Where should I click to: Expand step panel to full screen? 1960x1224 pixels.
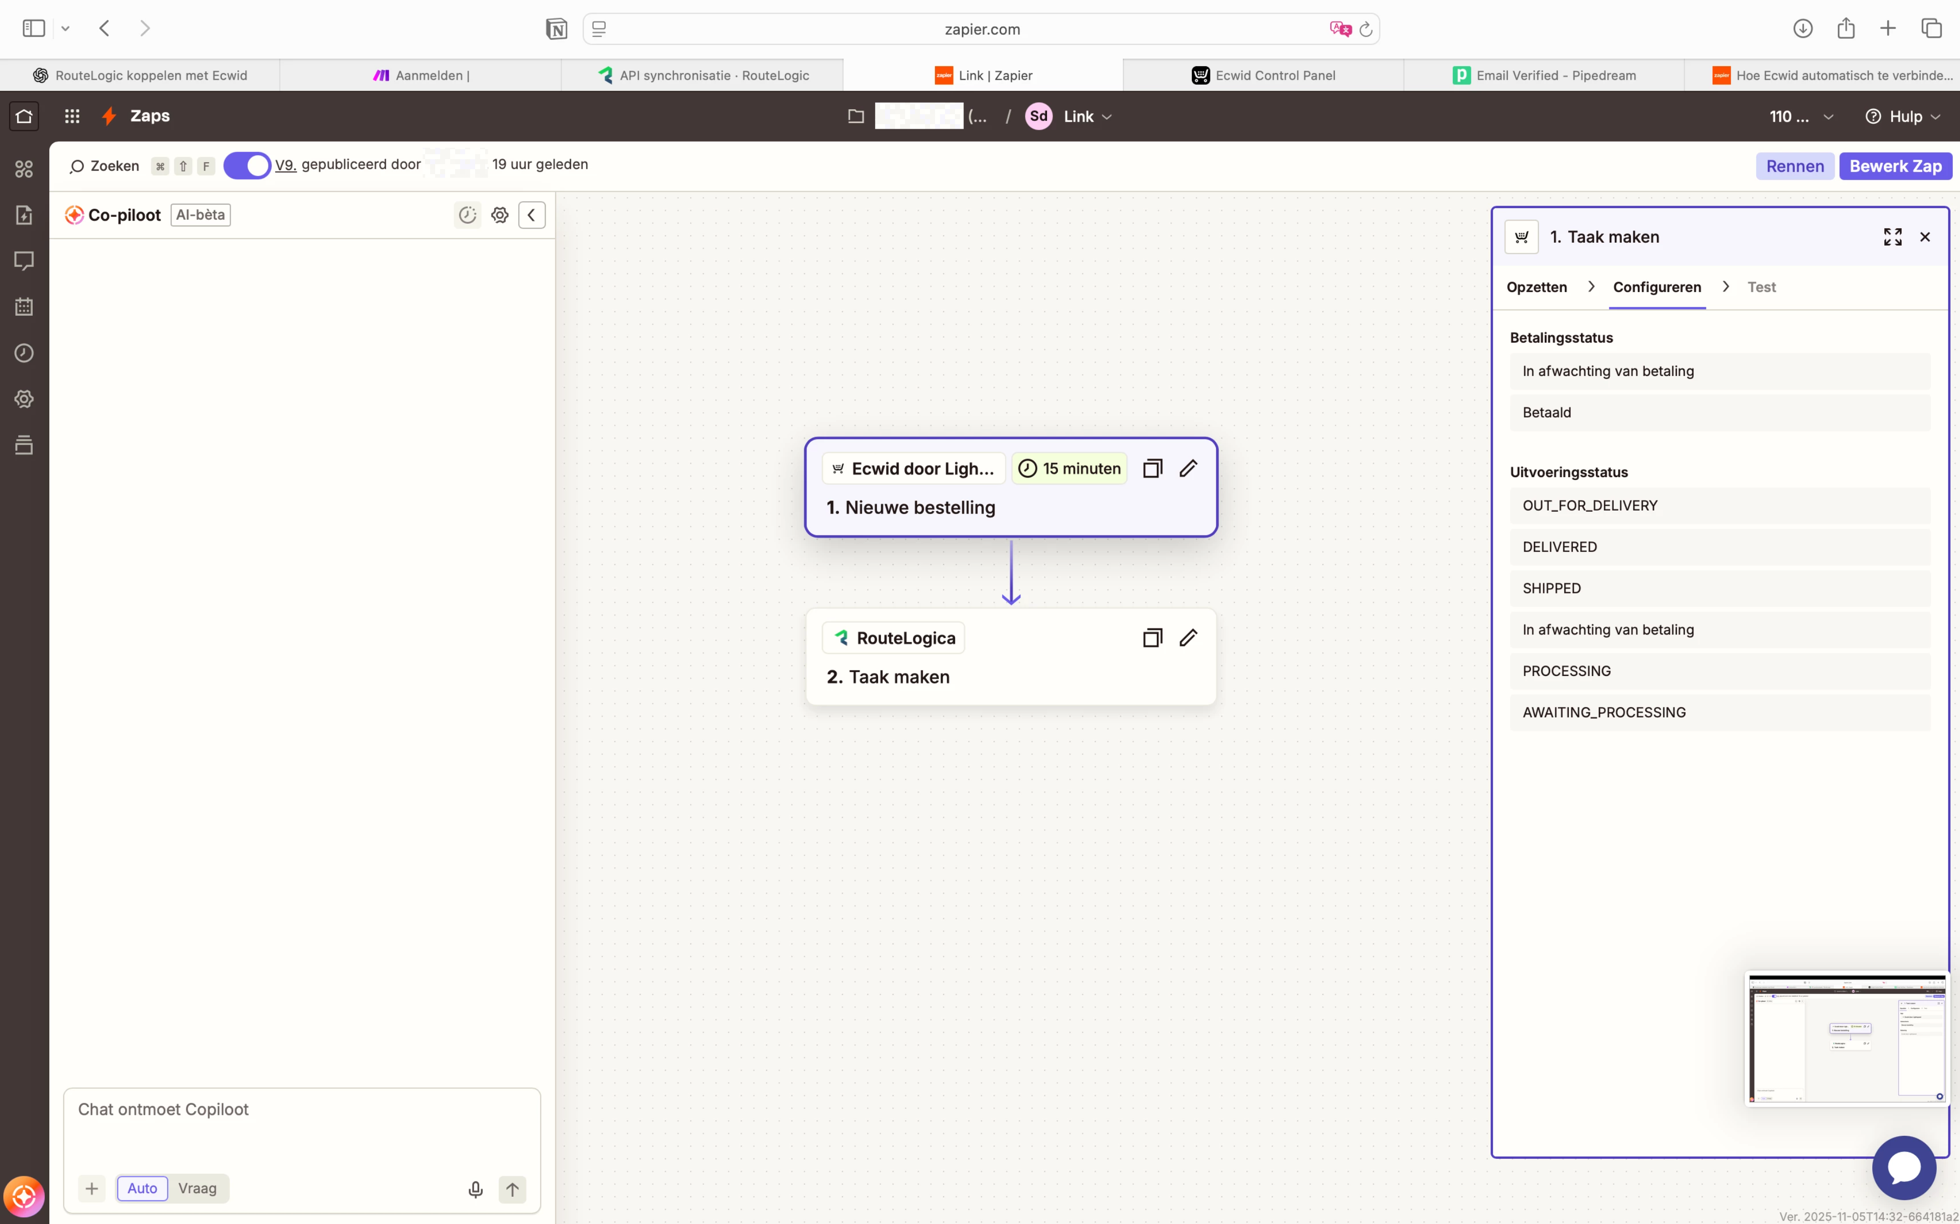coord(1892,237)
